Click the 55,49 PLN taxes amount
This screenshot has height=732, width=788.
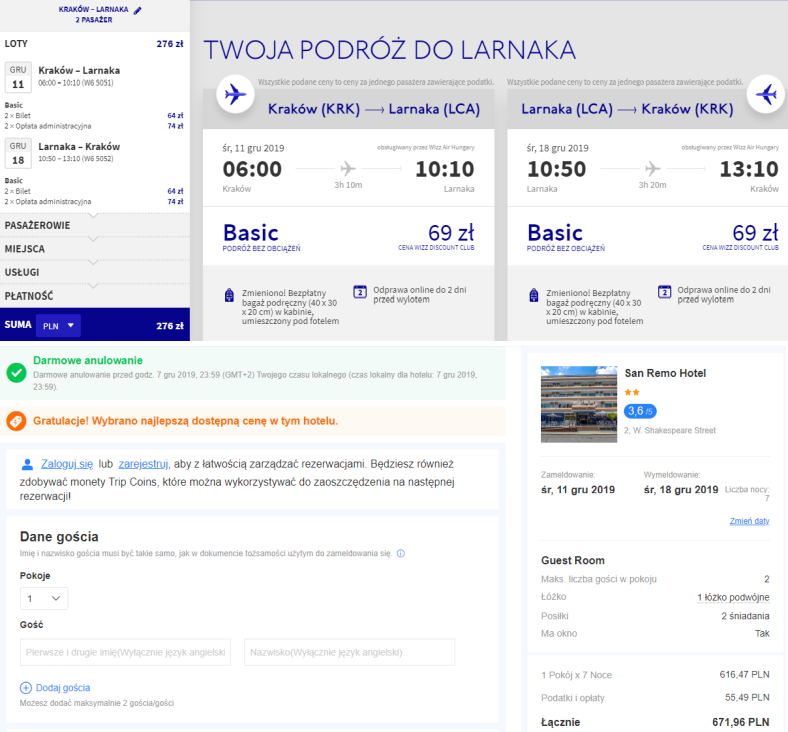pyautogui.click(x=747, y=698)
